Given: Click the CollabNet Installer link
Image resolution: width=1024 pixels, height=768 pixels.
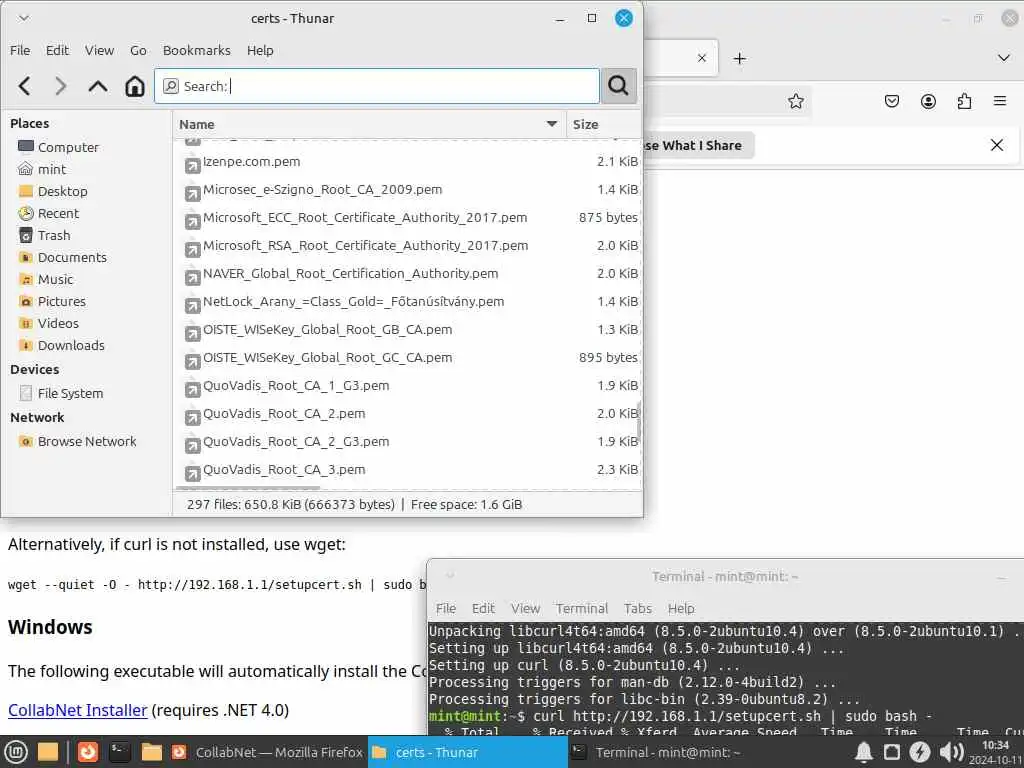Looking at the screenshot, I should coord(78,710).
